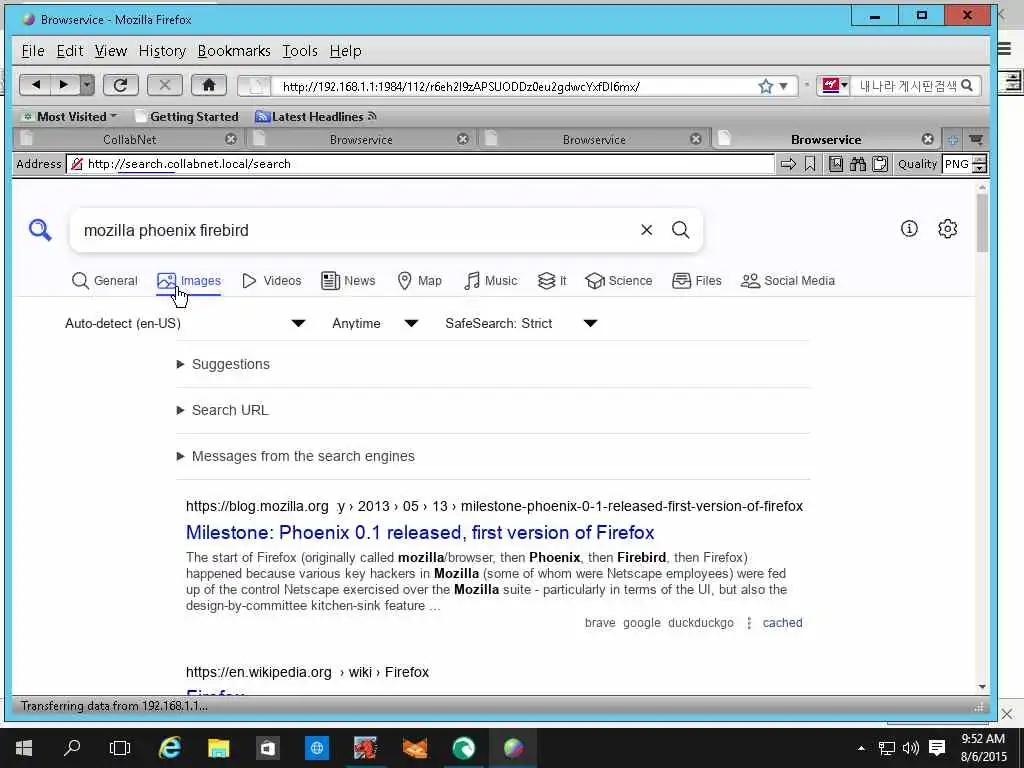Image resolution: width=1024 pixels, height=768 pixels.
Task: Open the View menu
Action: (x=110, y=51)
